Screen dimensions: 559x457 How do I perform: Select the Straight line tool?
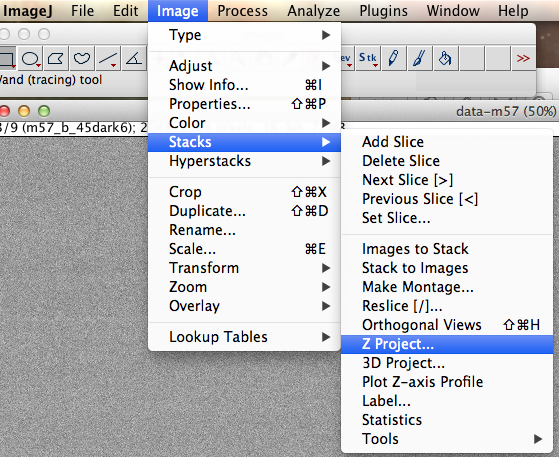coord(108,58)
